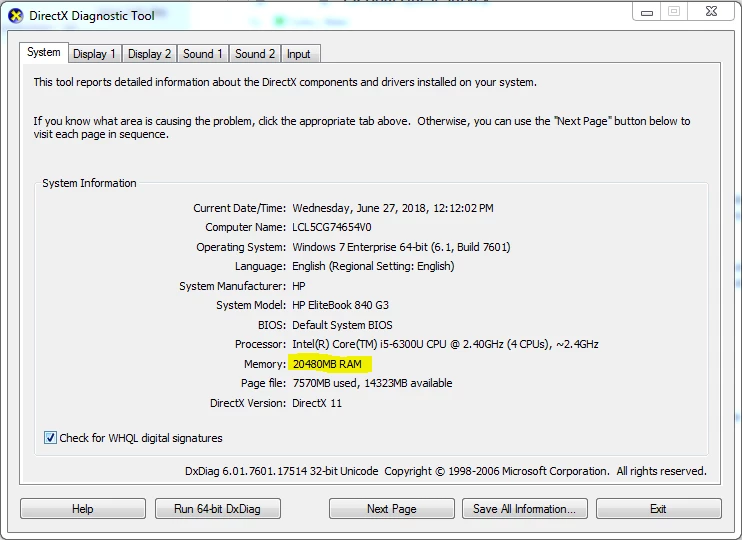
Task: Click the DirectX 11 version value
Action: pos(317,403)
